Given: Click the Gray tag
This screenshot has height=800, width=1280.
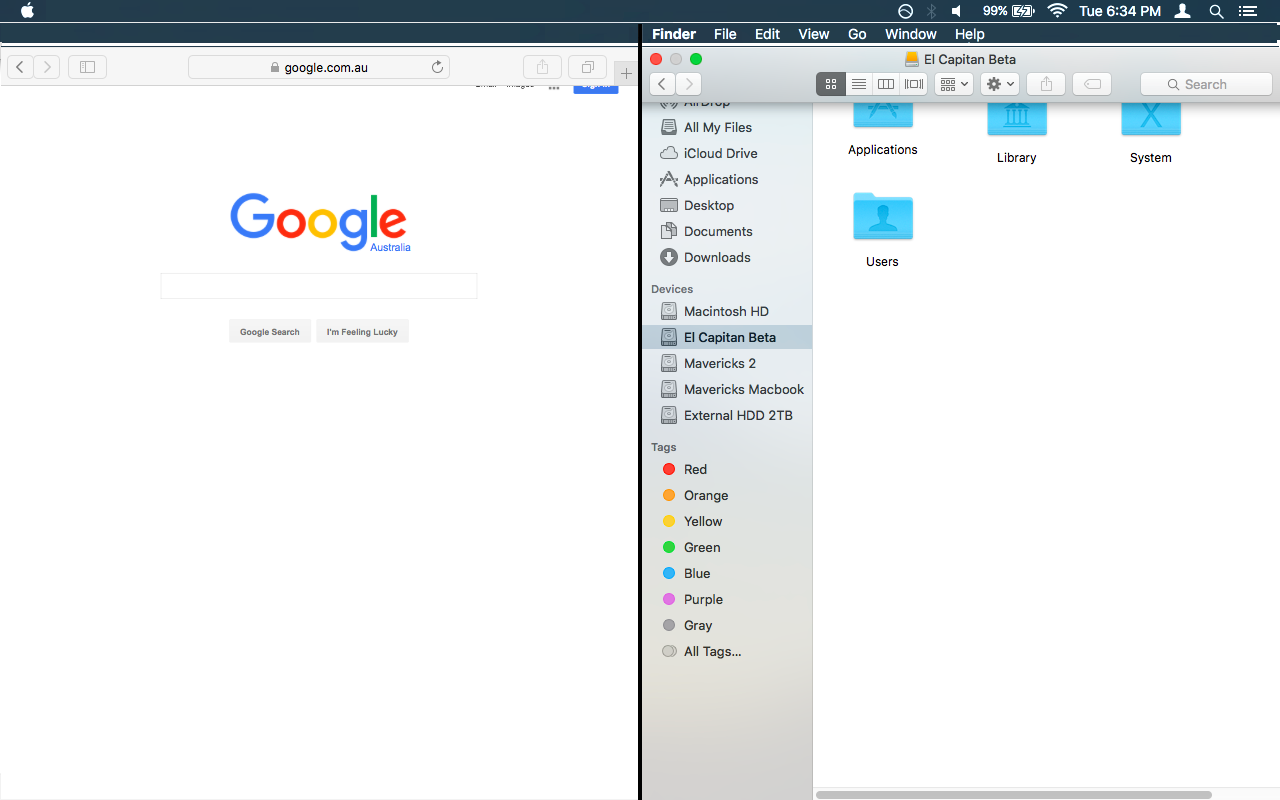Looking at the screenshot, I should [x=727, y=625].
